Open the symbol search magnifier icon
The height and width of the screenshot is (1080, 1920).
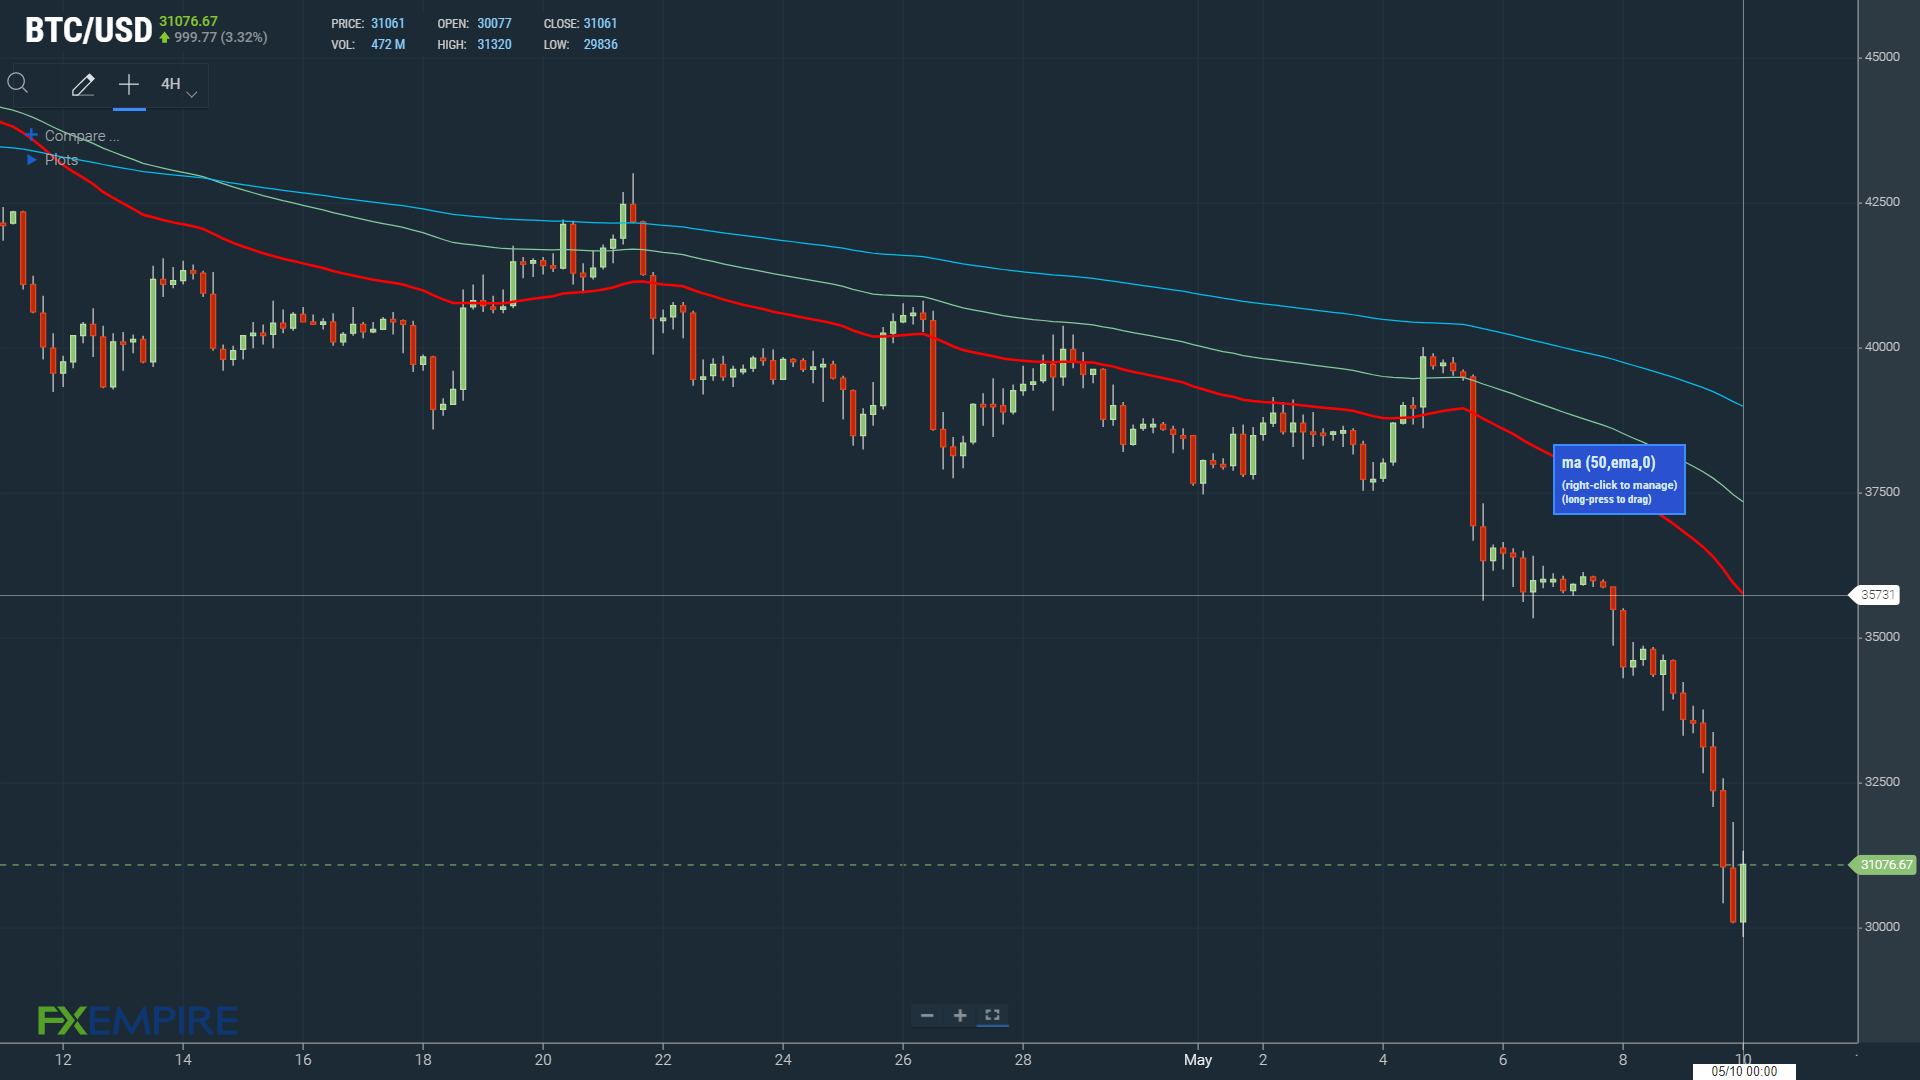click(18, 84)
